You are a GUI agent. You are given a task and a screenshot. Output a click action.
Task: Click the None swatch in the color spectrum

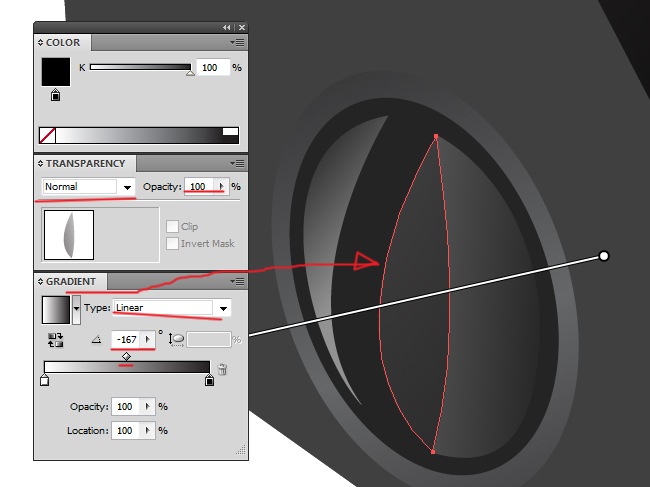click(x=47, y=136)
